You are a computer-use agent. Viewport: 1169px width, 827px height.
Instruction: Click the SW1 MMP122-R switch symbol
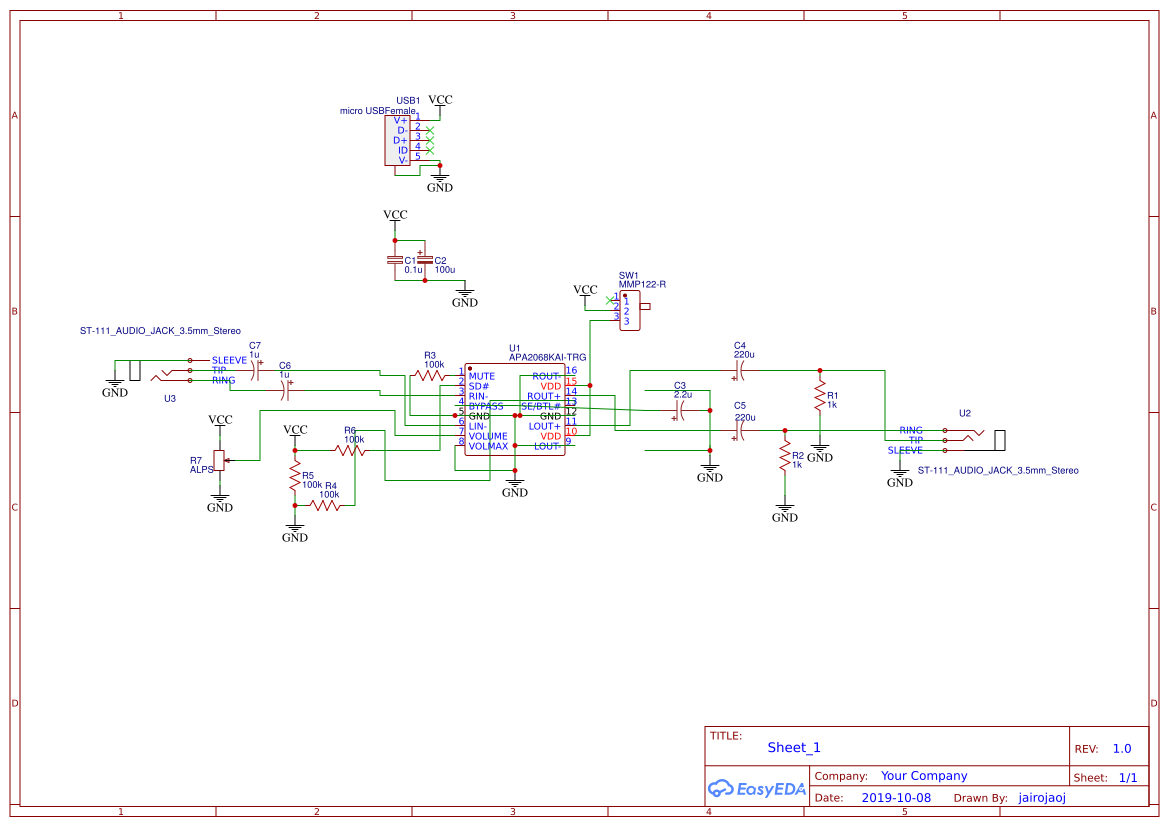tap(630, 310)
